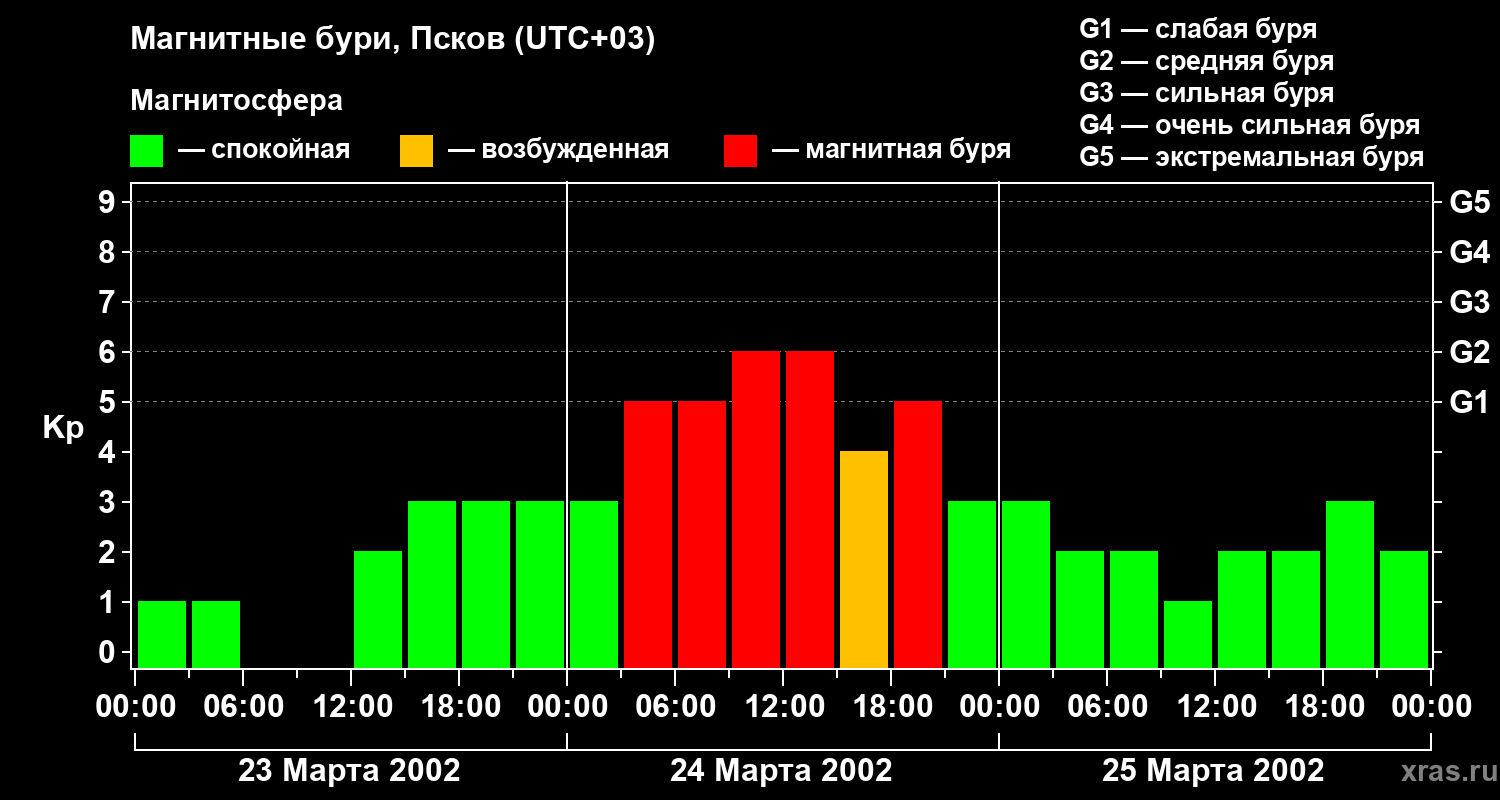Viewport: 1500px width, 800px height.
Task: Click the '25 Марта 2002' date label
Action: 1213,771
